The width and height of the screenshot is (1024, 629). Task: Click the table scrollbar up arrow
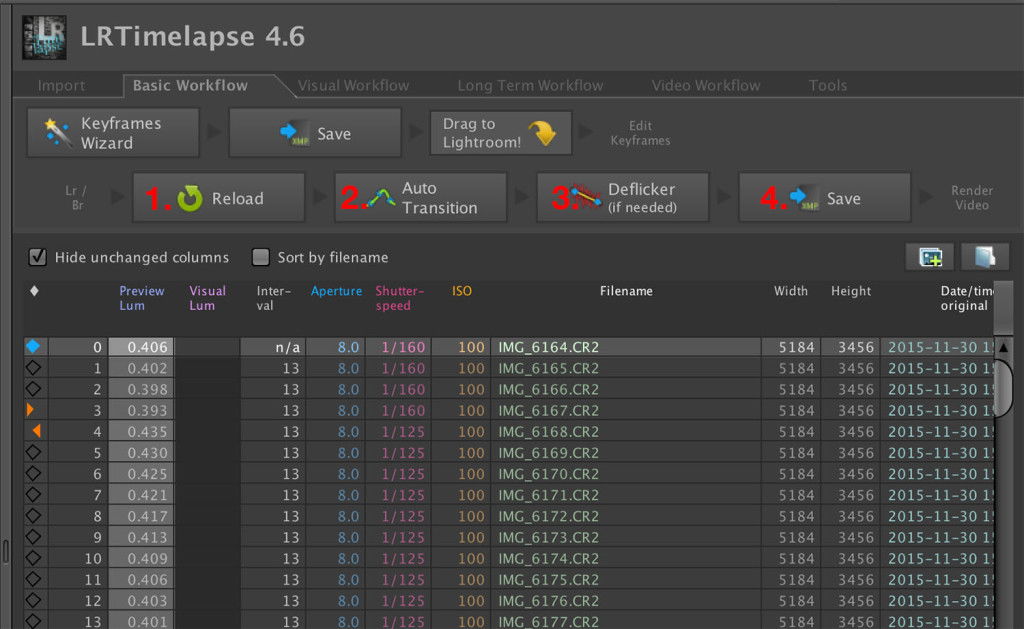click(x=1004, y=347)
